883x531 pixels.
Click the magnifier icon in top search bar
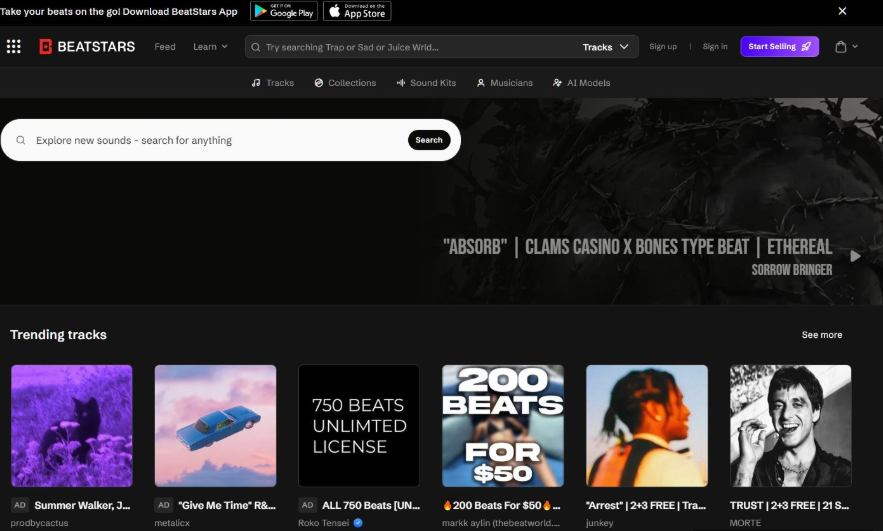coord(256,47)
